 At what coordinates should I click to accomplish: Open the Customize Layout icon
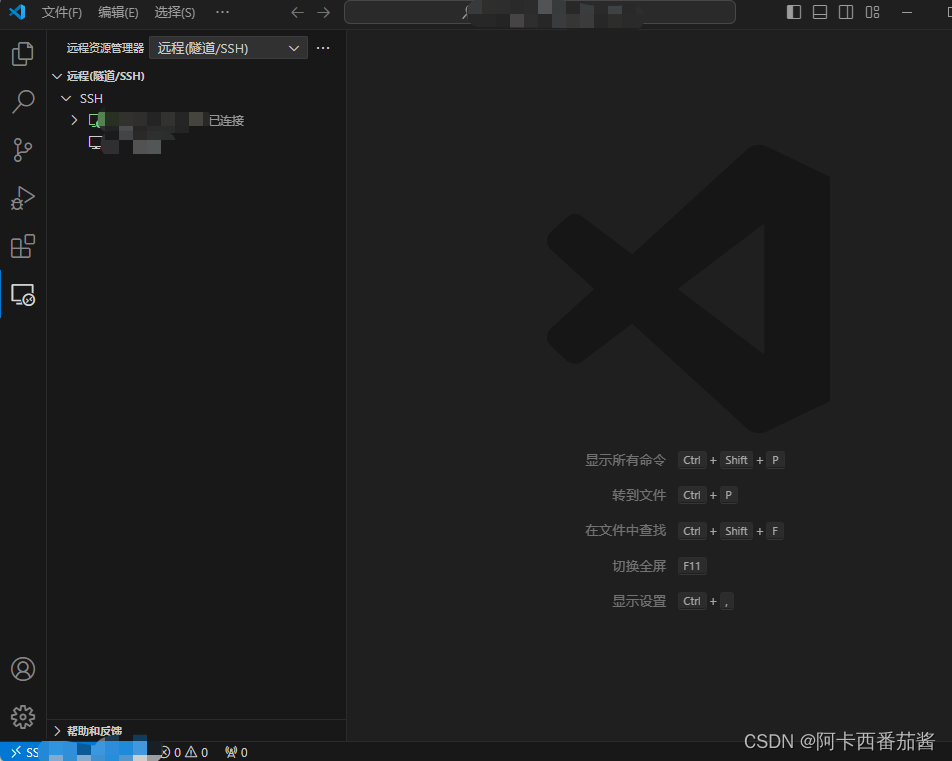[872, 12]
